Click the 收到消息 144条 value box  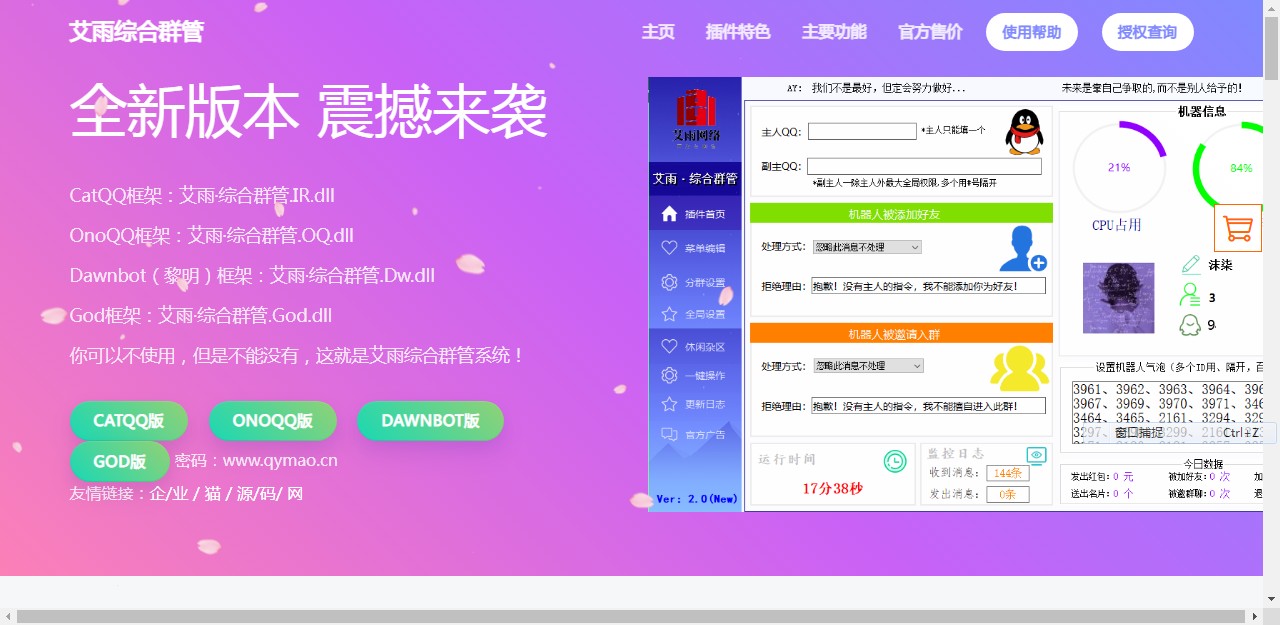coord(1008,473)
